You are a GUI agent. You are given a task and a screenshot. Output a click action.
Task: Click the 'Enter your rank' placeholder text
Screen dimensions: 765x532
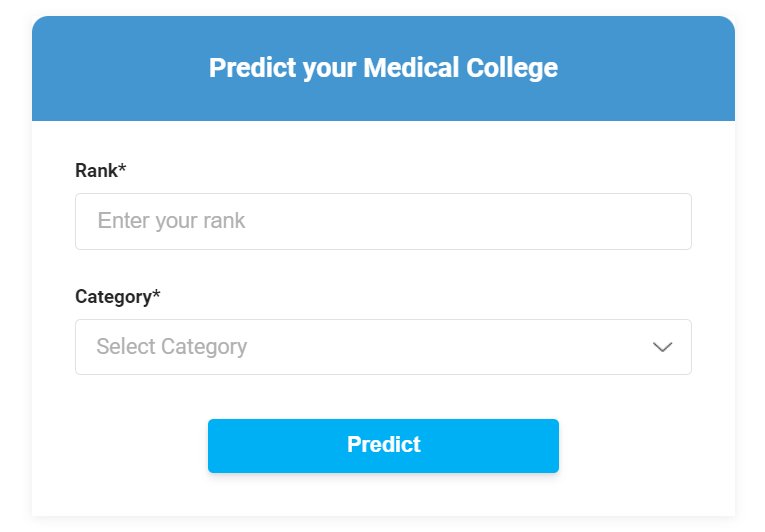[x=172, y=221]
